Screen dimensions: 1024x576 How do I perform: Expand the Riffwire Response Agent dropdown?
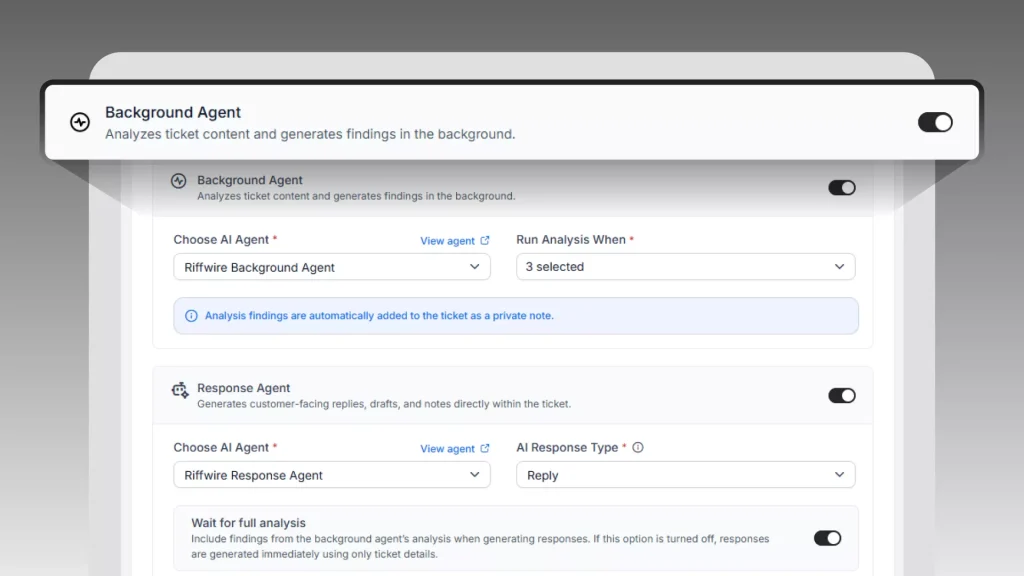click(332, 475)
